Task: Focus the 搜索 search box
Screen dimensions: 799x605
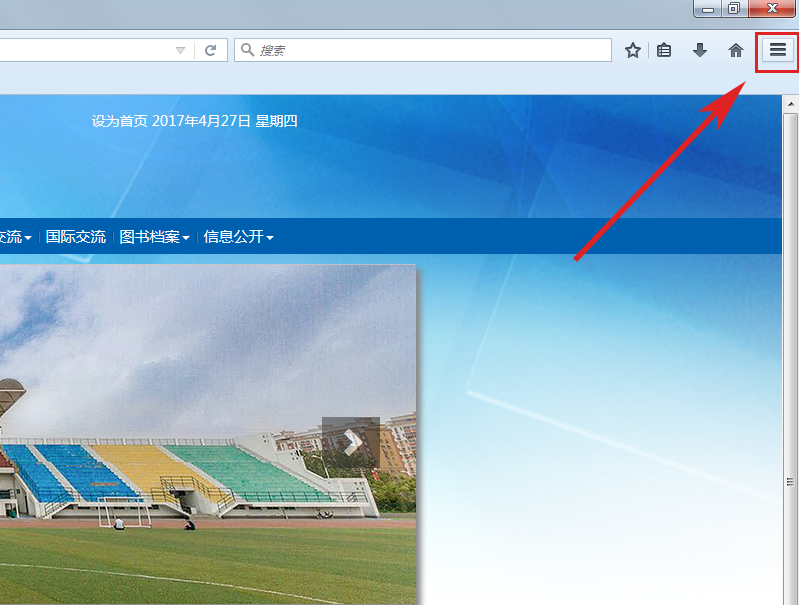Action: [430, 50]
